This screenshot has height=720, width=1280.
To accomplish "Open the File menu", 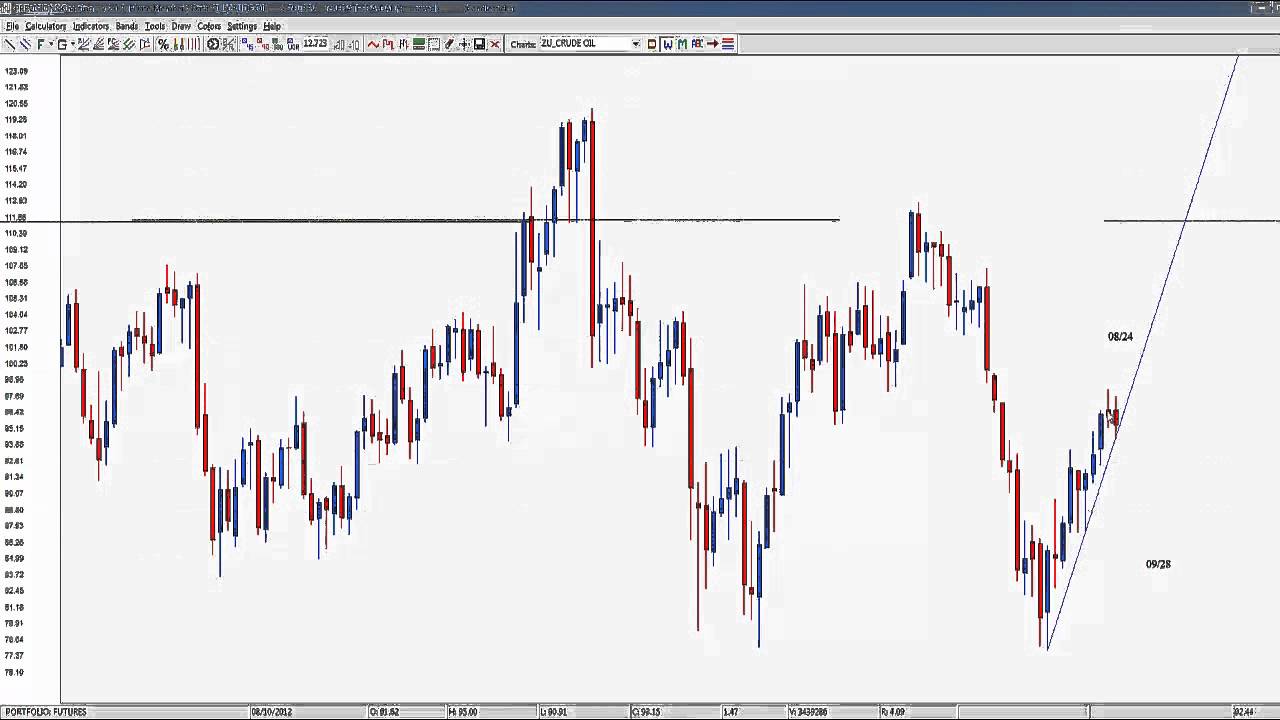I will (x=12, y=26).
